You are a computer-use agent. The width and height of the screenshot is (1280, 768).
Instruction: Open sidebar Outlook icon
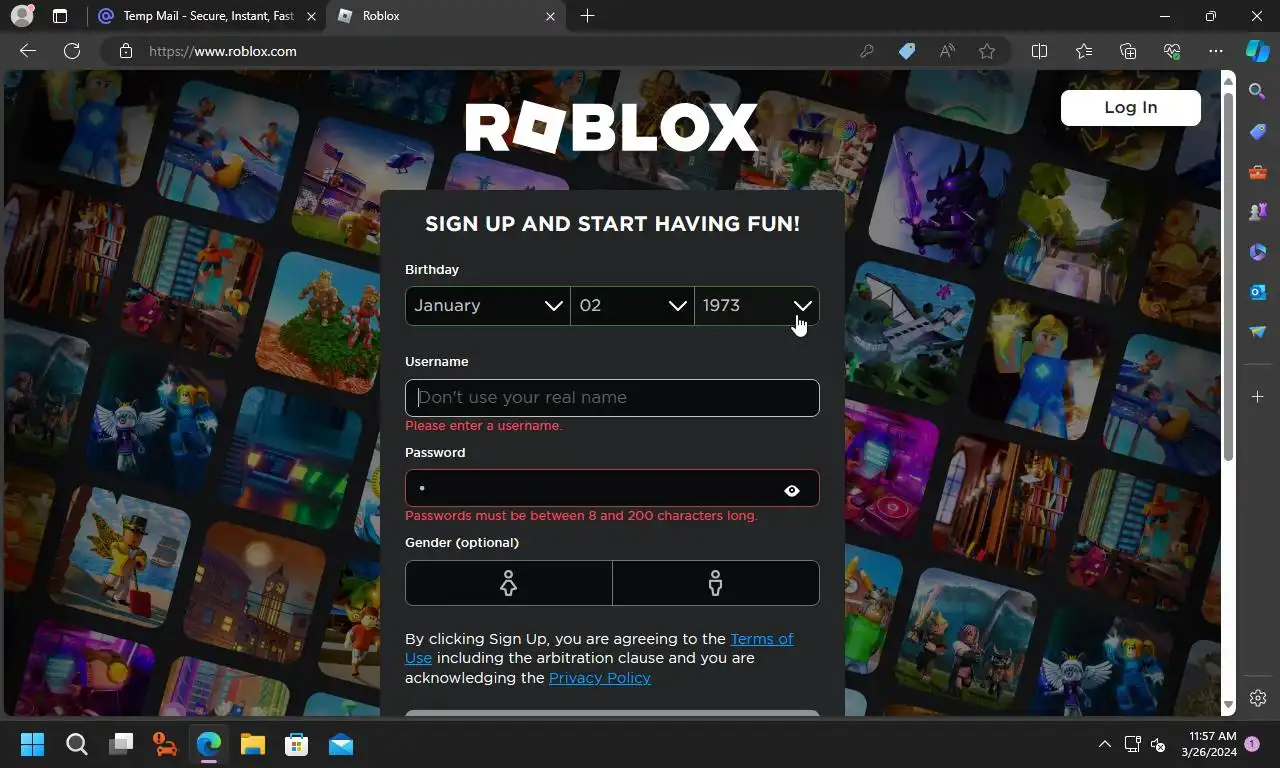tap(1258, 292)
